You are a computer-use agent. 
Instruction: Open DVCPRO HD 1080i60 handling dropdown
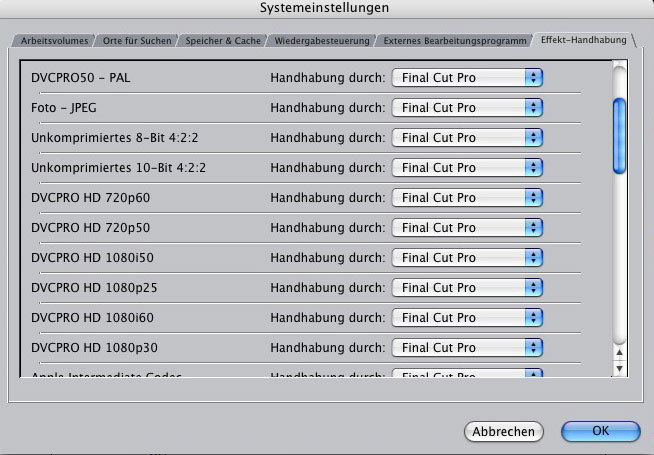click(x=466, y=318)
